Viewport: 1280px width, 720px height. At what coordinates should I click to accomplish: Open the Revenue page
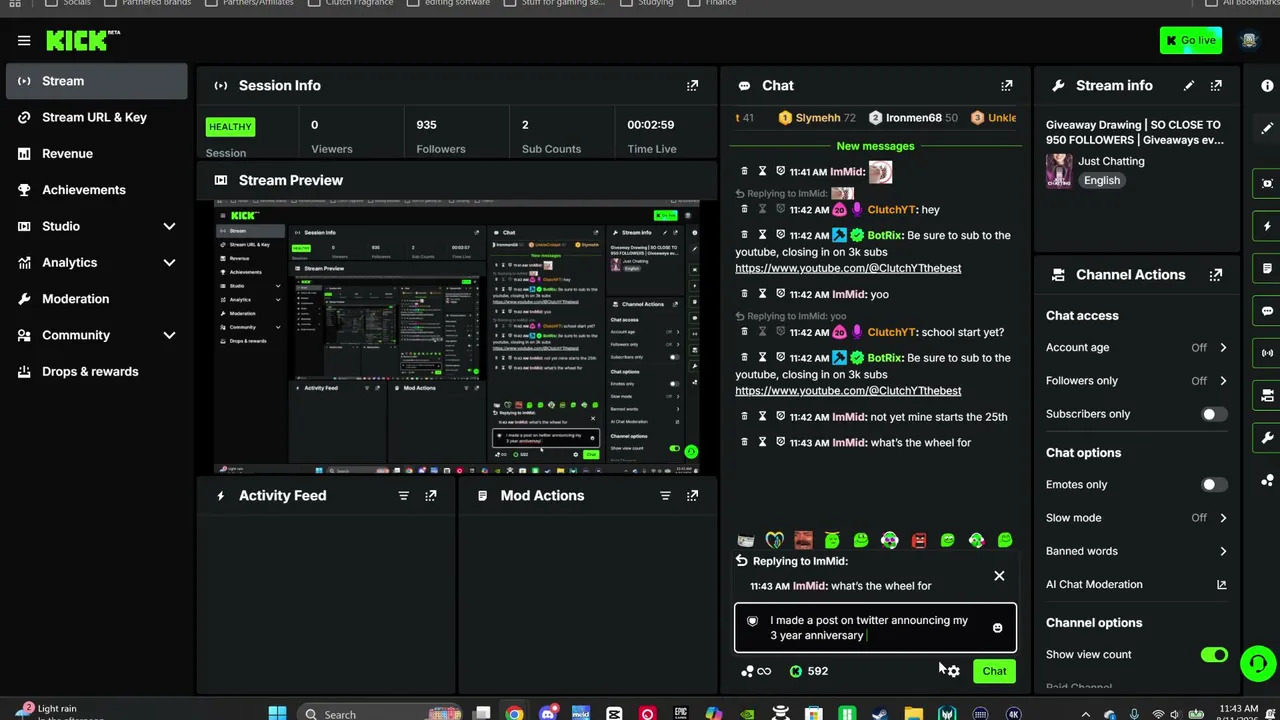(96, 154)
